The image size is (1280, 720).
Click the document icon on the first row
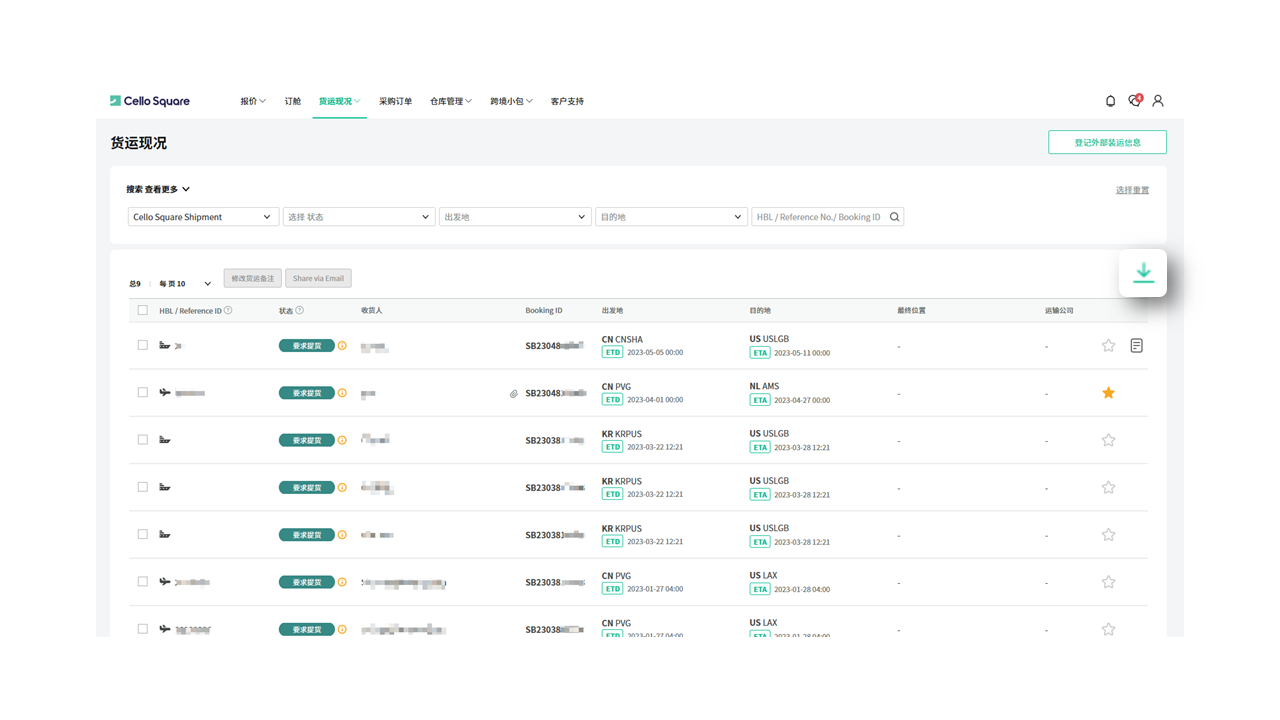pyautogui.click(x=1136, y=346)
